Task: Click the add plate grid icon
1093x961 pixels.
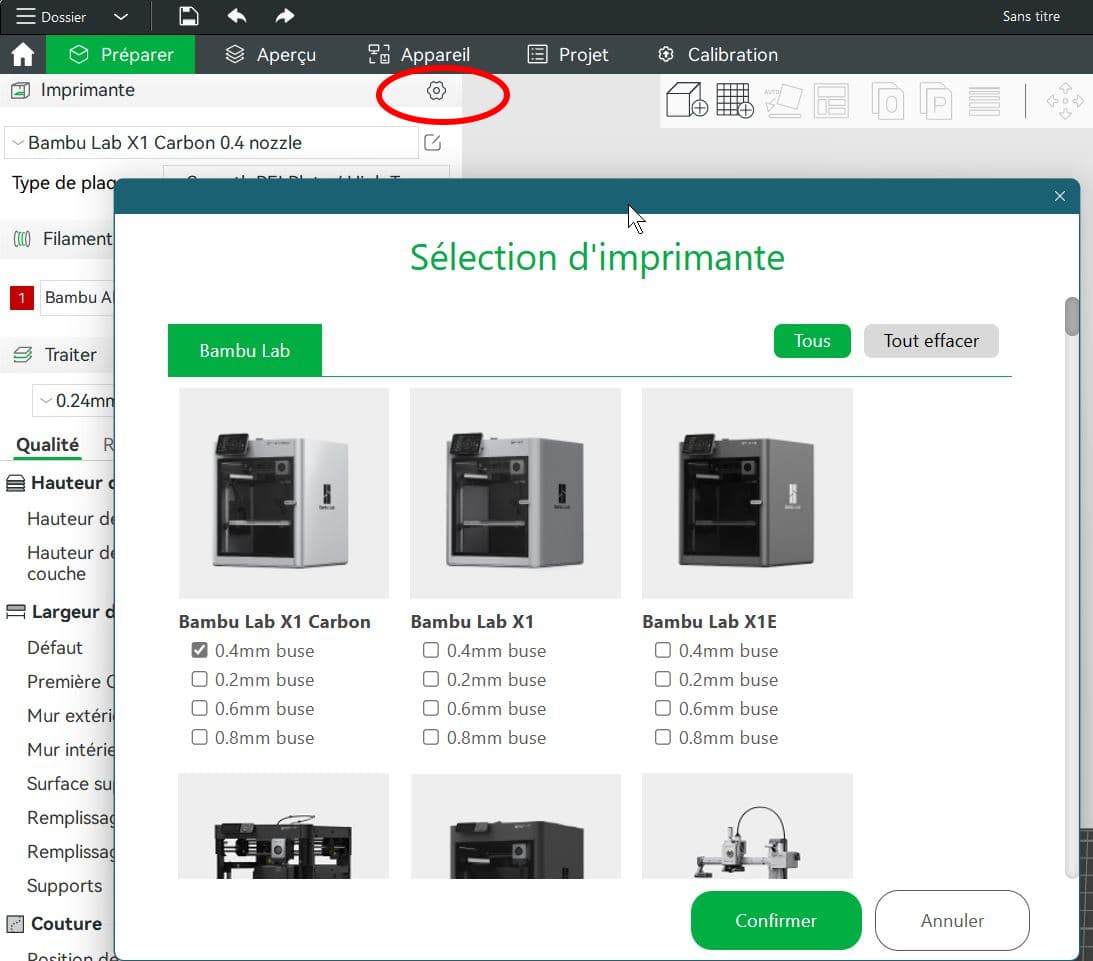Action: click(x=735, y=101)
